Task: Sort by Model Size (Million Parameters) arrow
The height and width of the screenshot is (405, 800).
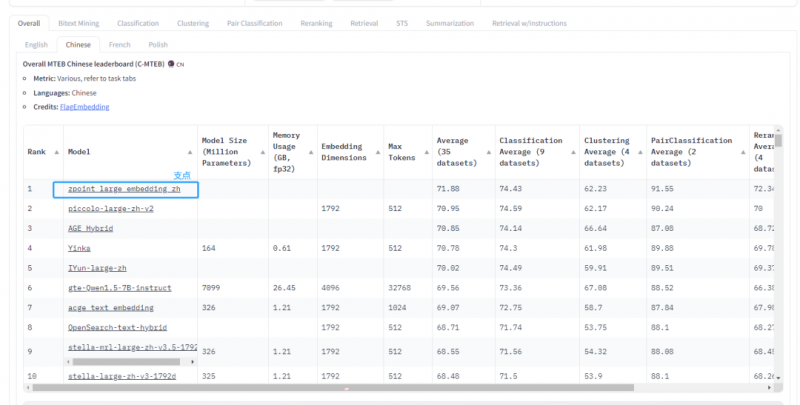Action: (x=260, y=152)
